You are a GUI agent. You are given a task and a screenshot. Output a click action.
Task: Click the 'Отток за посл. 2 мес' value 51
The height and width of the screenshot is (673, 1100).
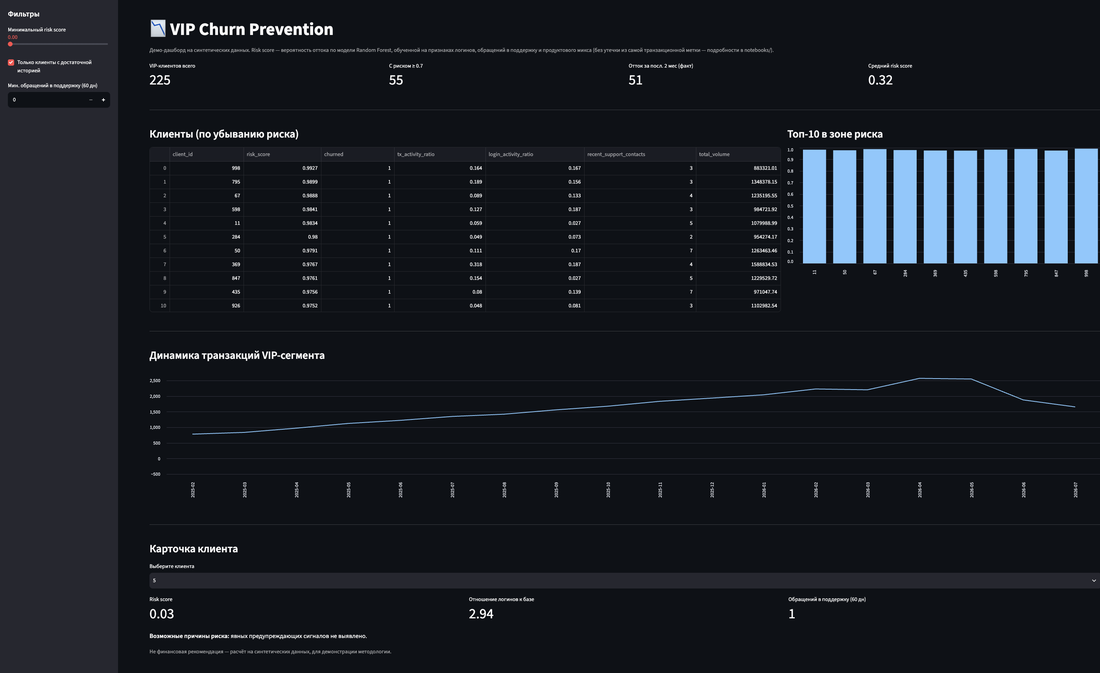coord(636,80)
